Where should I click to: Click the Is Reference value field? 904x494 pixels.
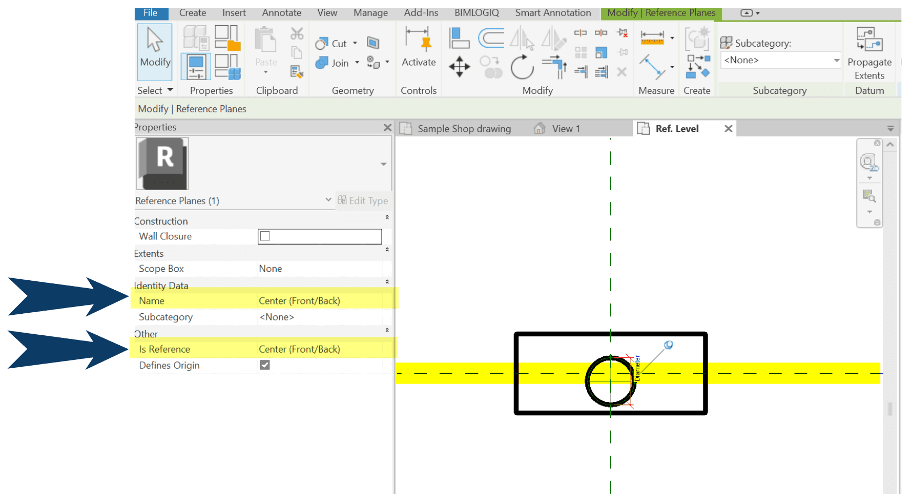(x=320, y=349)
